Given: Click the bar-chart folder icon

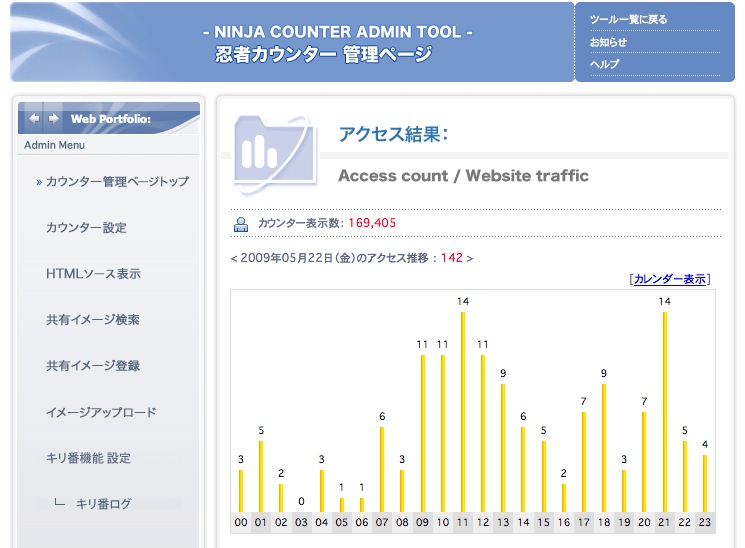Looking at the screenshot, I should (274, 154).
